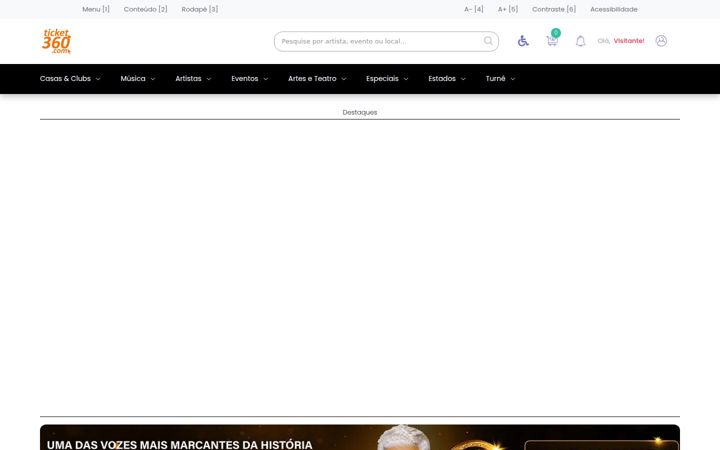Open notifications bell icon
This screenshot has height=450, width=720.
pyautogui.click(x=580, y=41)
